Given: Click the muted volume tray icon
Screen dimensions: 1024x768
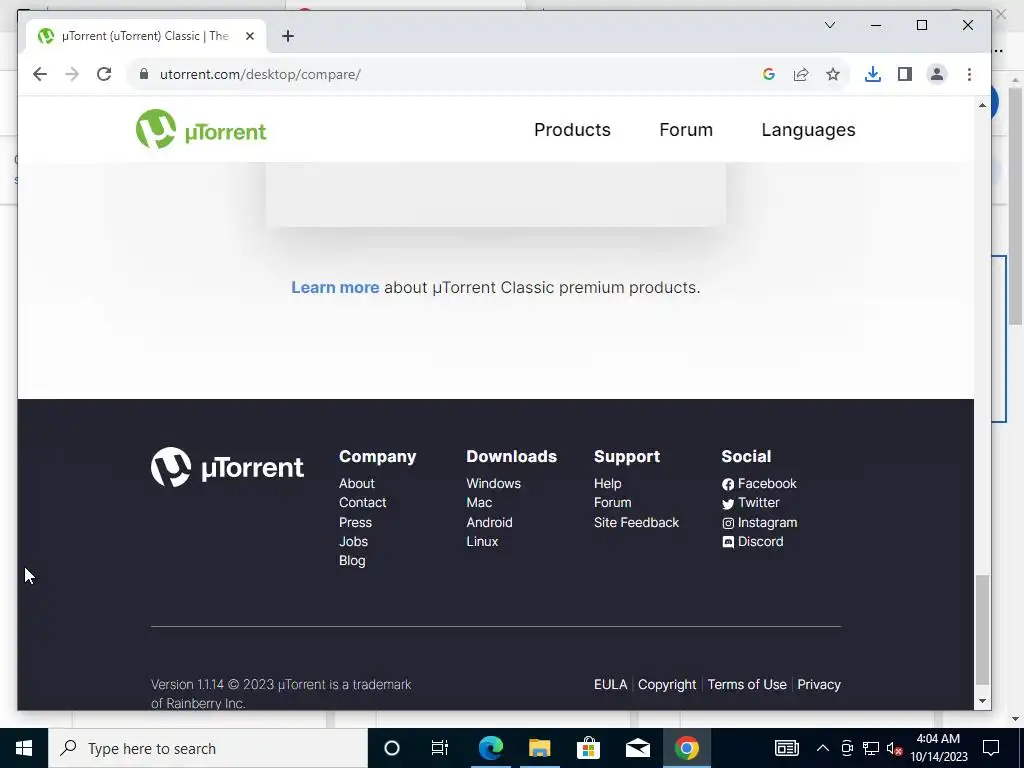Looking at the screenshot, I should (x=894, y=748).
